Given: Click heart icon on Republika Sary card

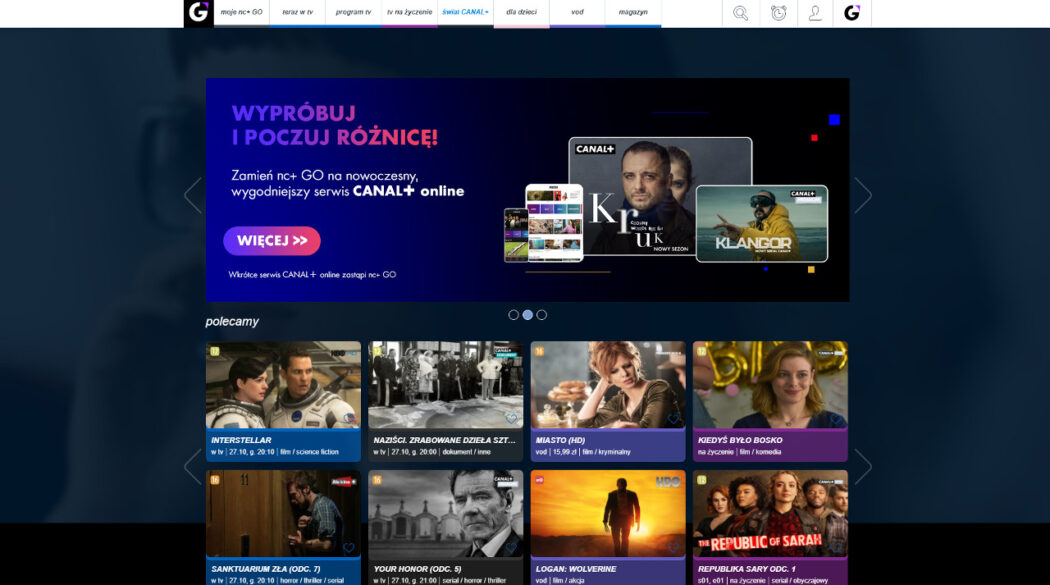Looking at the screenshot, I should click(x=836, y=548).
